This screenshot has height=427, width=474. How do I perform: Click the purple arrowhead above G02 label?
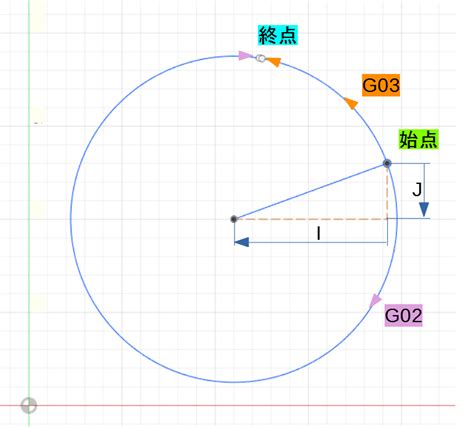tap(375, 301)
